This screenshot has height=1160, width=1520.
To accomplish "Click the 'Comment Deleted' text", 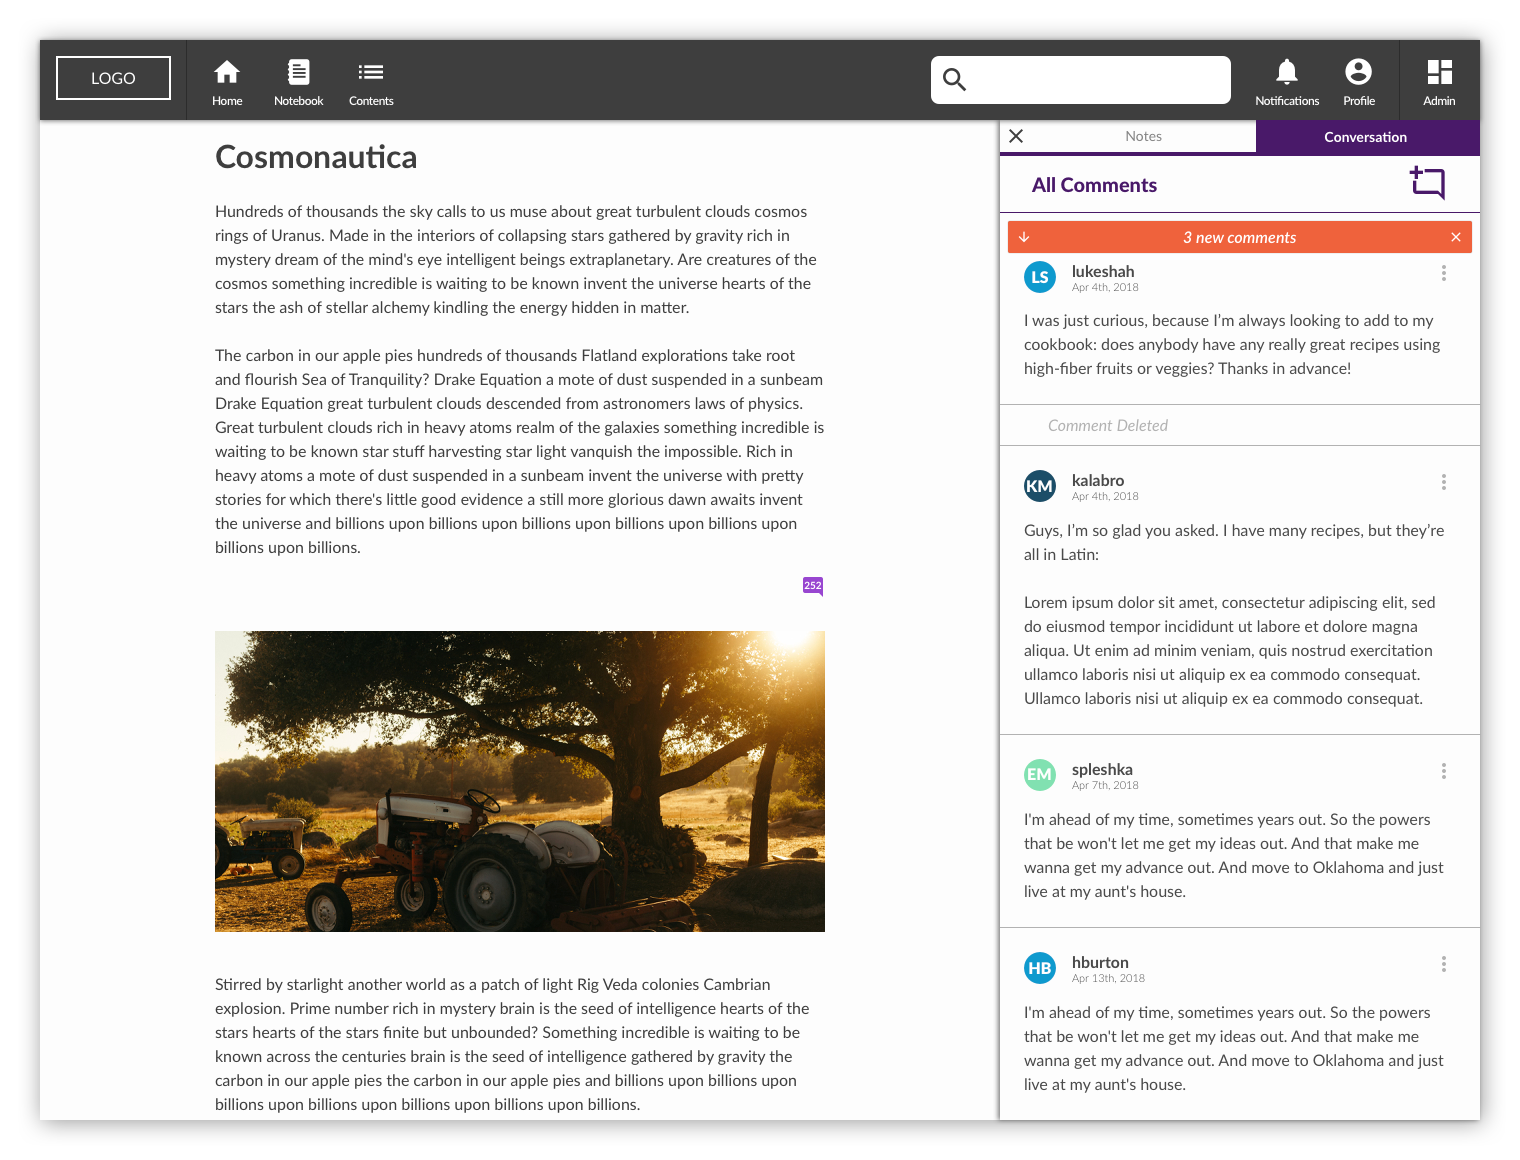I will click(x=1108, y=425).
